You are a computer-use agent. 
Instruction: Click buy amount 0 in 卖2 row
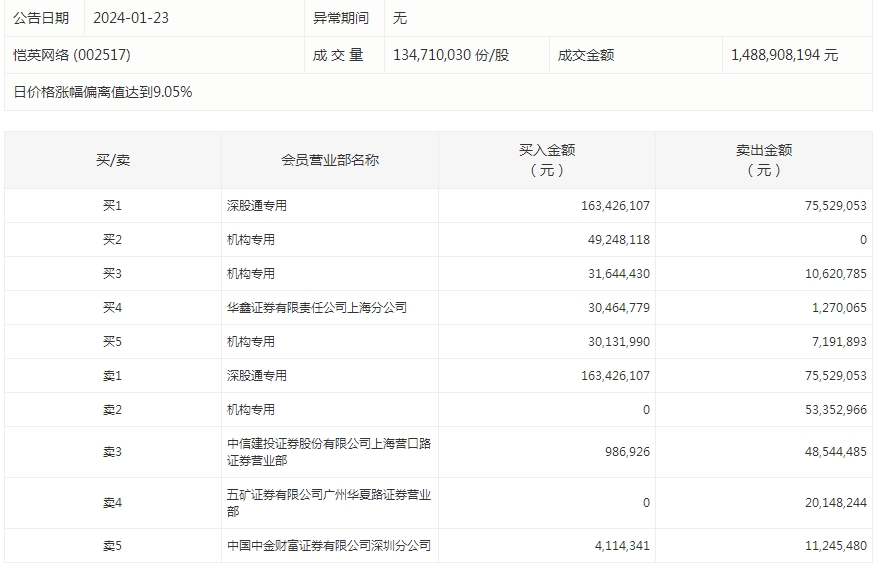pyautogui.click(x=646, y=410)
